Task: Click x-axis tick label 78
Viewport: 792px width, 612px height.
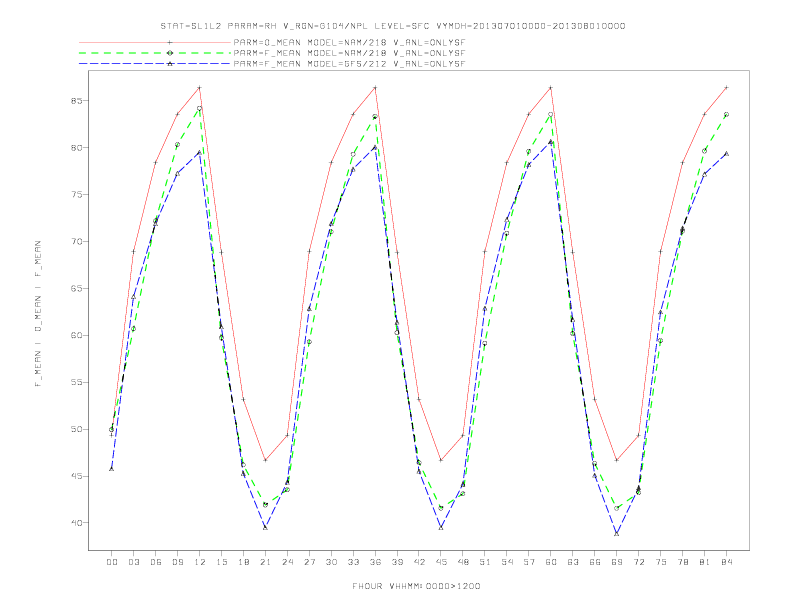Action: click(682, 562)
